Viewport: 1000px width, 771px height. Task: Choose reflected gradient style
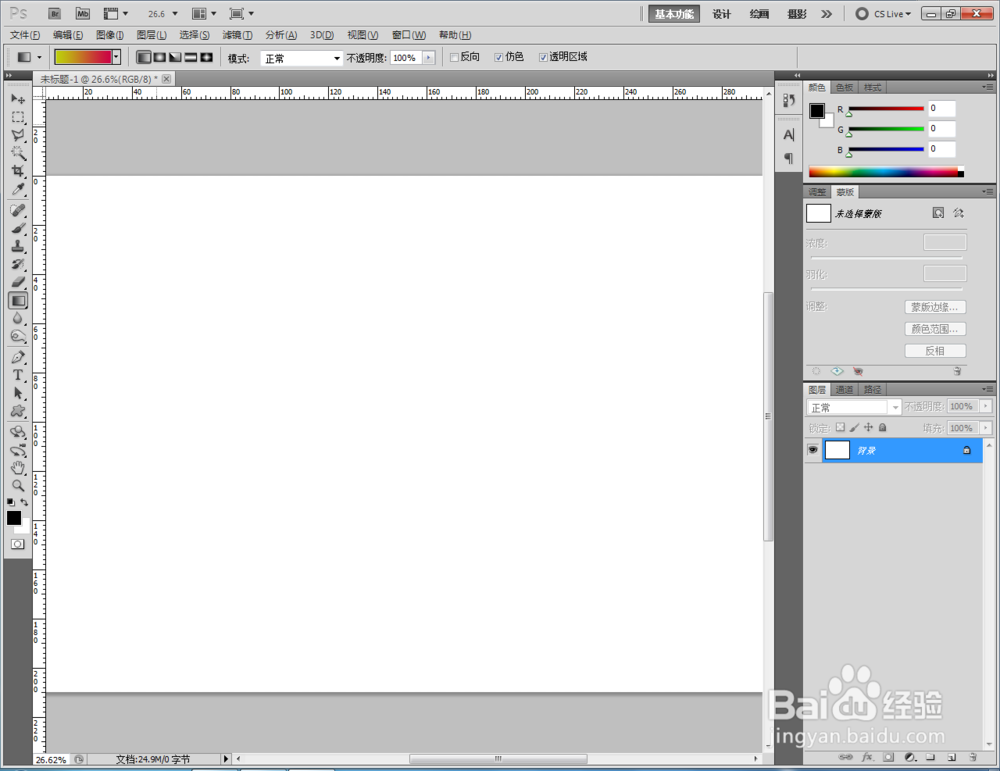[191, 57]
